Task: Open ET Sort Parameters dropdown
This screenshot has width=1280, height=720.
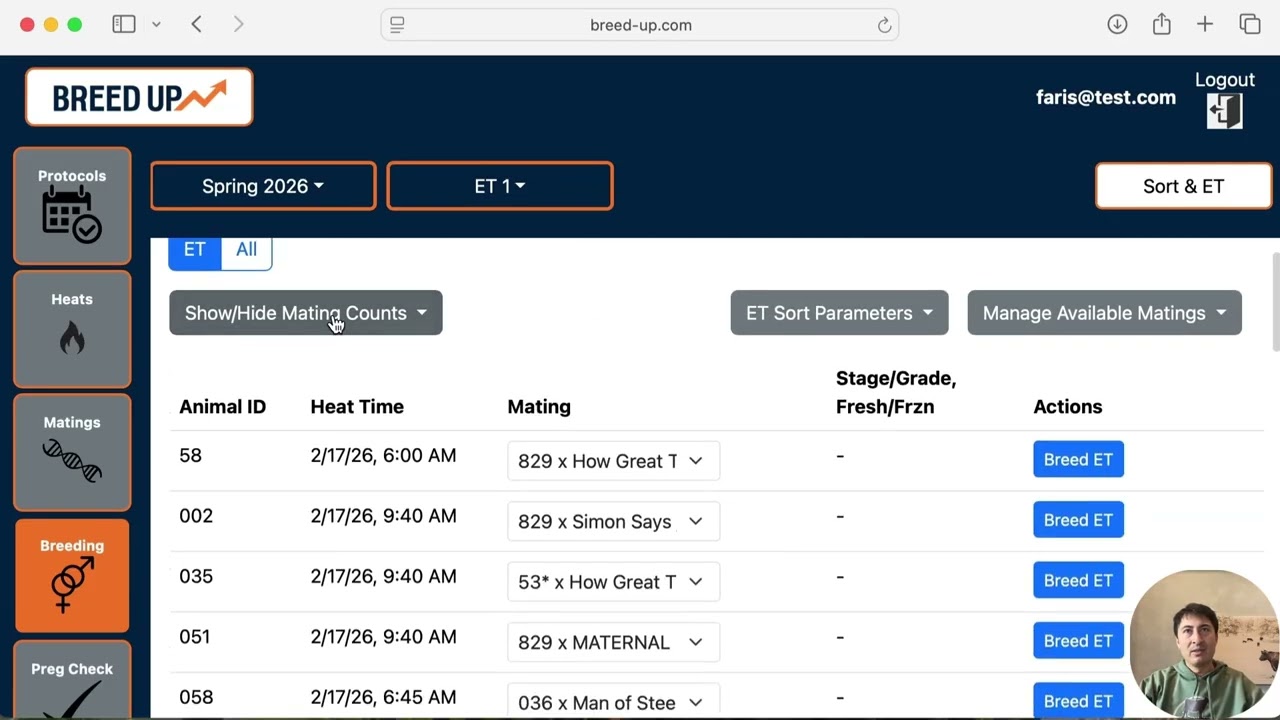Action: tap(839, 313)
